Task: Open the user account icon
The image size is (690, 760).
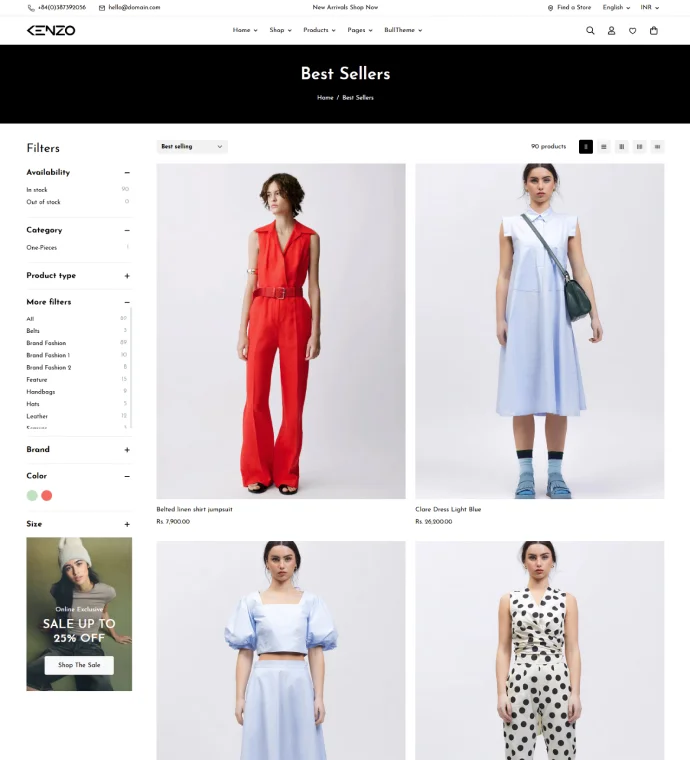Action: (611, 31)
